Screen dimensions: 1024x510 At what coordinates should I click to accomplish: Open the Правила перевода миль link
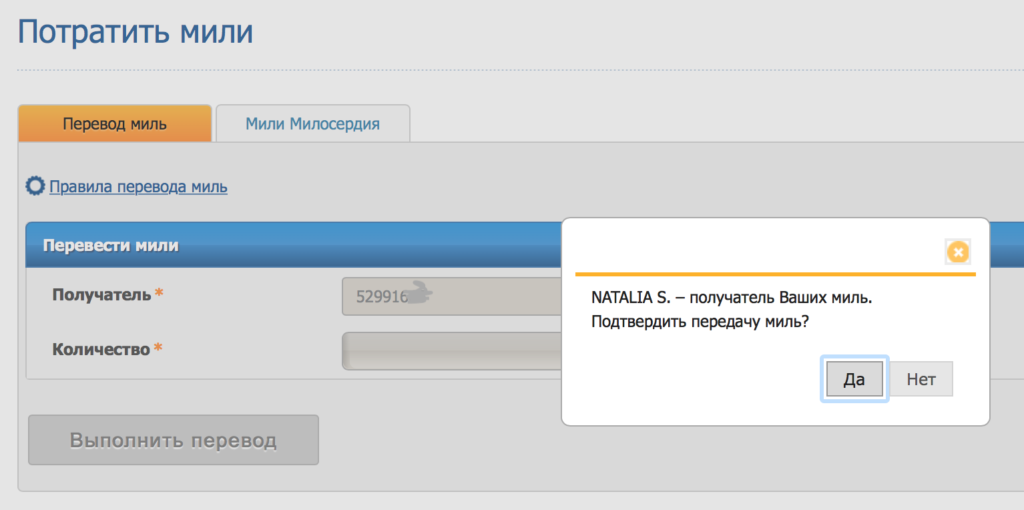(138, 187)
